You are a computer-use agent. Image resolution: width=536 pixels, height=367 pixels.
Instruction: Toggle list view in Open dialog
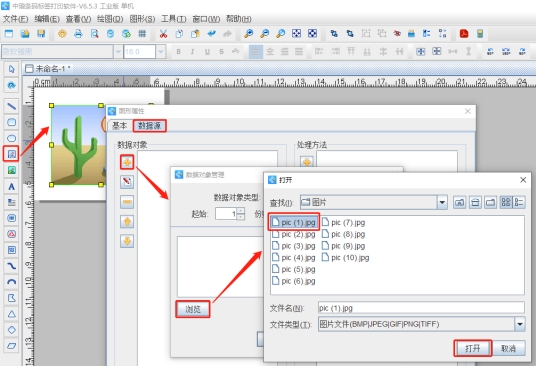pyautogui.click(x=519, y=202)
